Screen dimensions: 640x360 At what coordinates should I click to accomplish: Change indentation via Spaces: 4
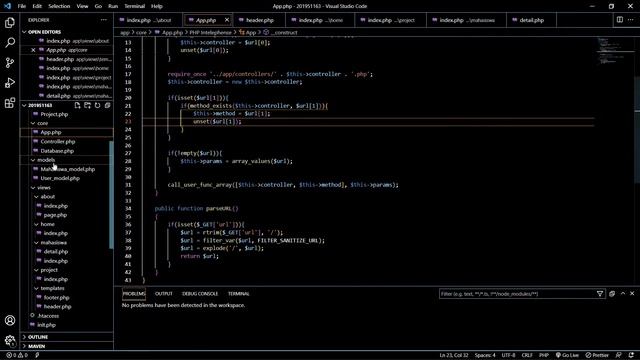tap(485, 355)
